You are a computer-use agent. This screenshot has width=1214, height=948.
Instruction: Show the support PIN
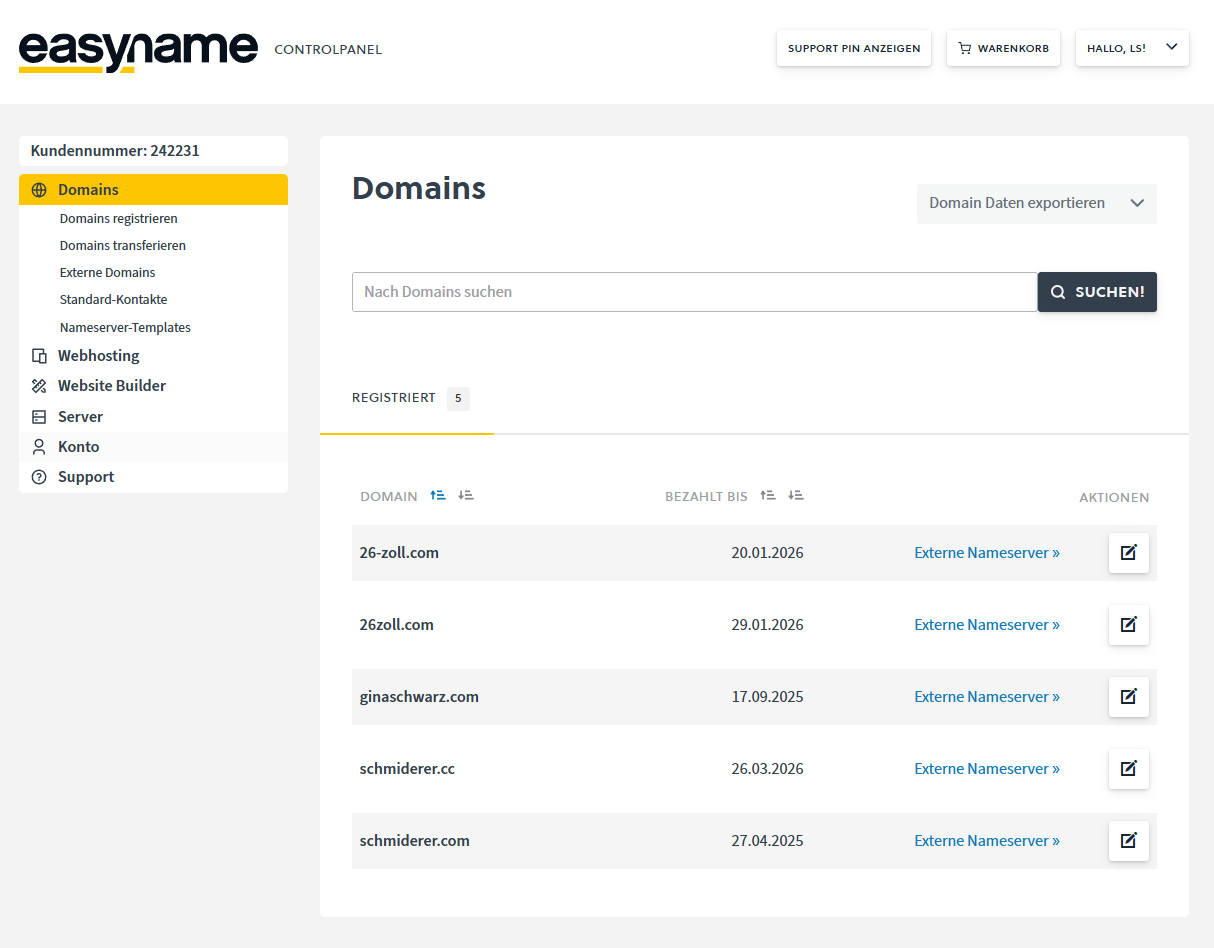pyautogui.click(x=853, y=48)
